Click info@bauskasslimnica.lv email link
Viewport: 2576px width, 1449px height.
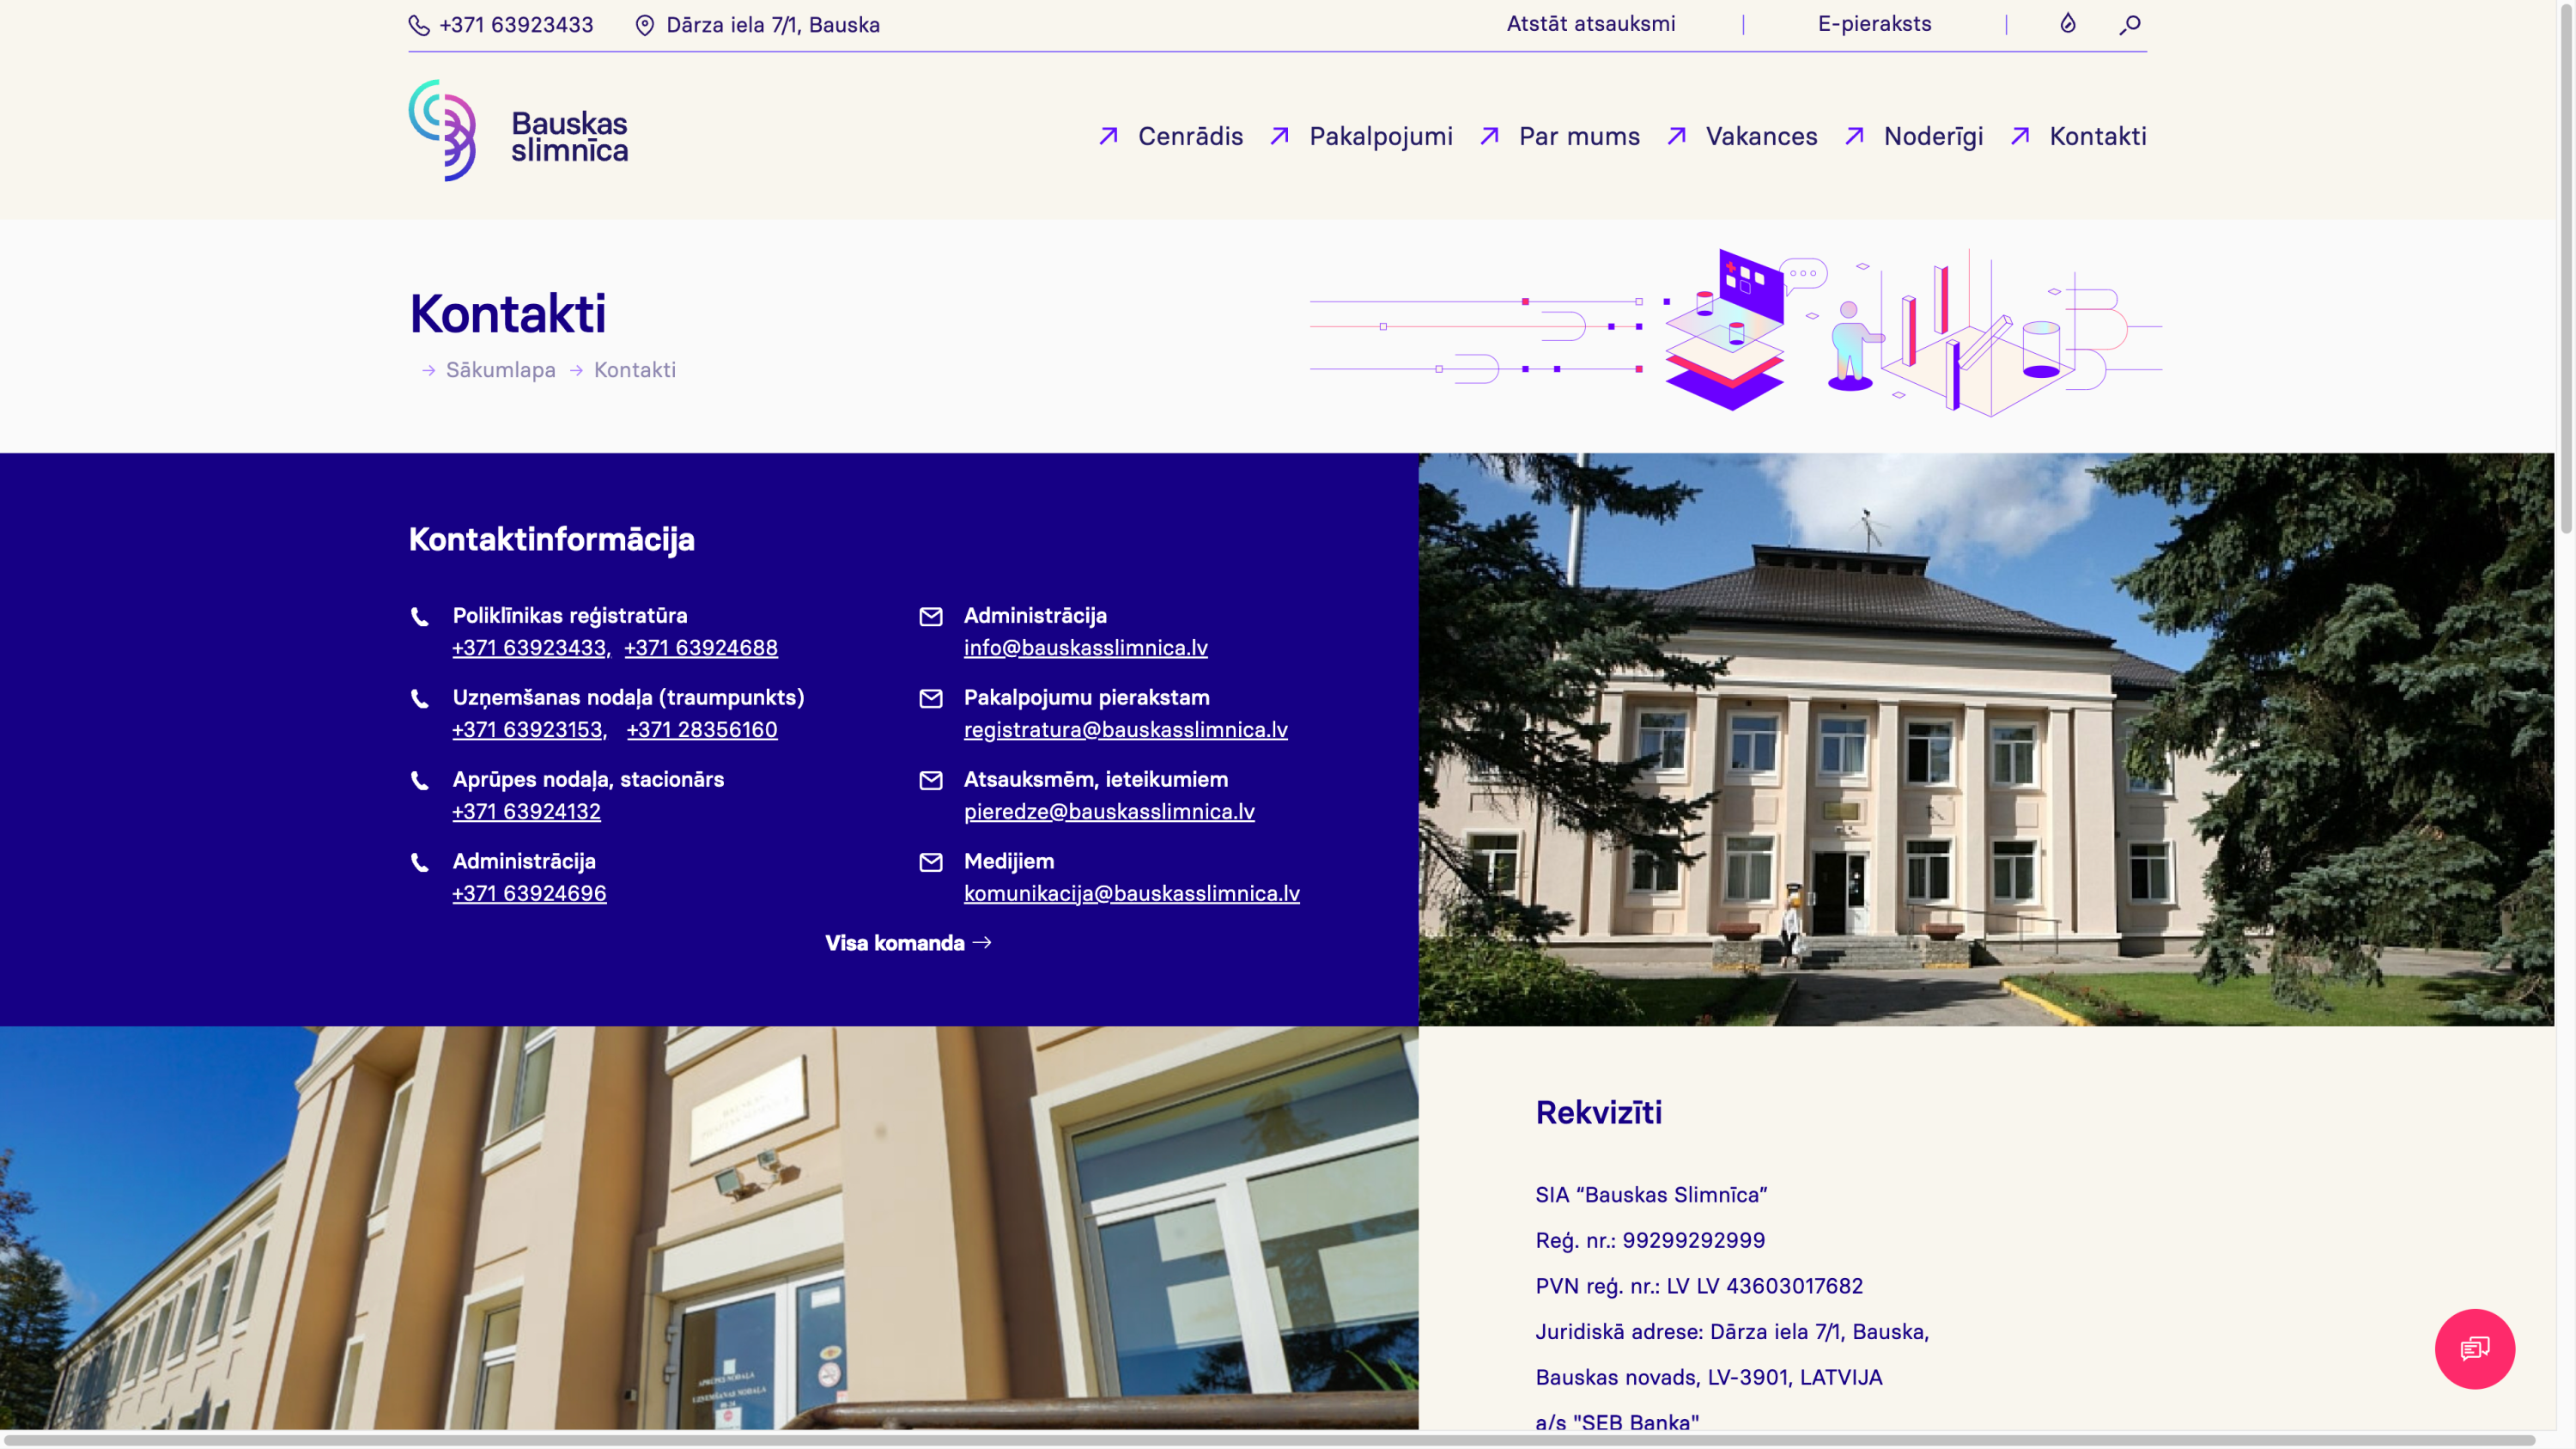1085,648
